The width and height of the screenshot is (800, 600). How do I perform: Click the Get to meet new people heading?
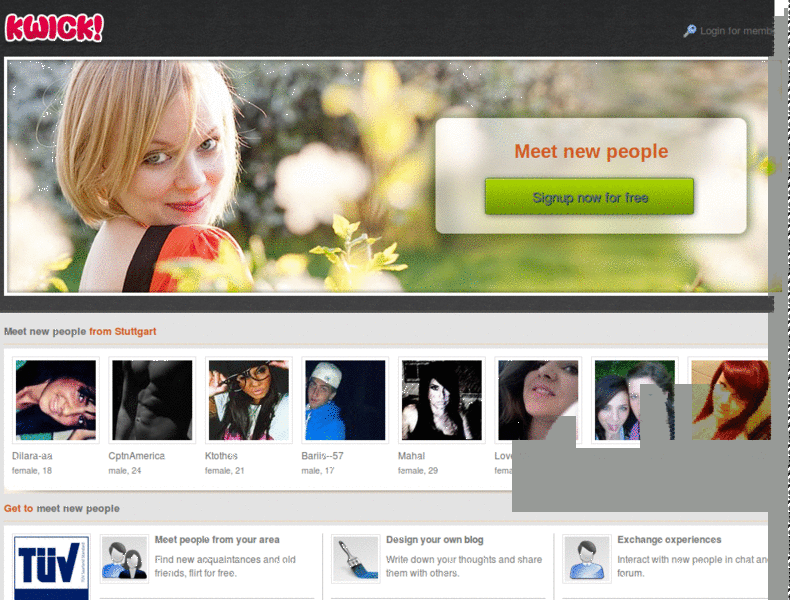pyautogui.click(x=62, y=509)
